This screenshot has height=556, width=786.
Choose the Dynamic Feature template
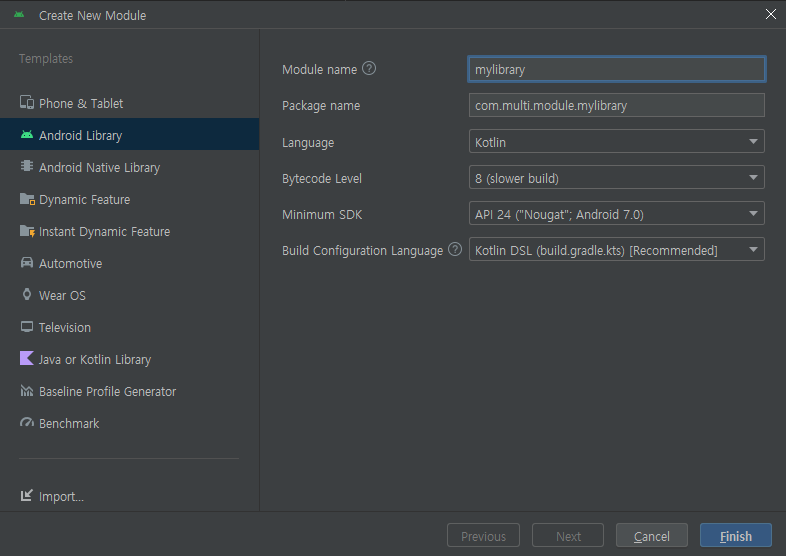coord(129,199)
